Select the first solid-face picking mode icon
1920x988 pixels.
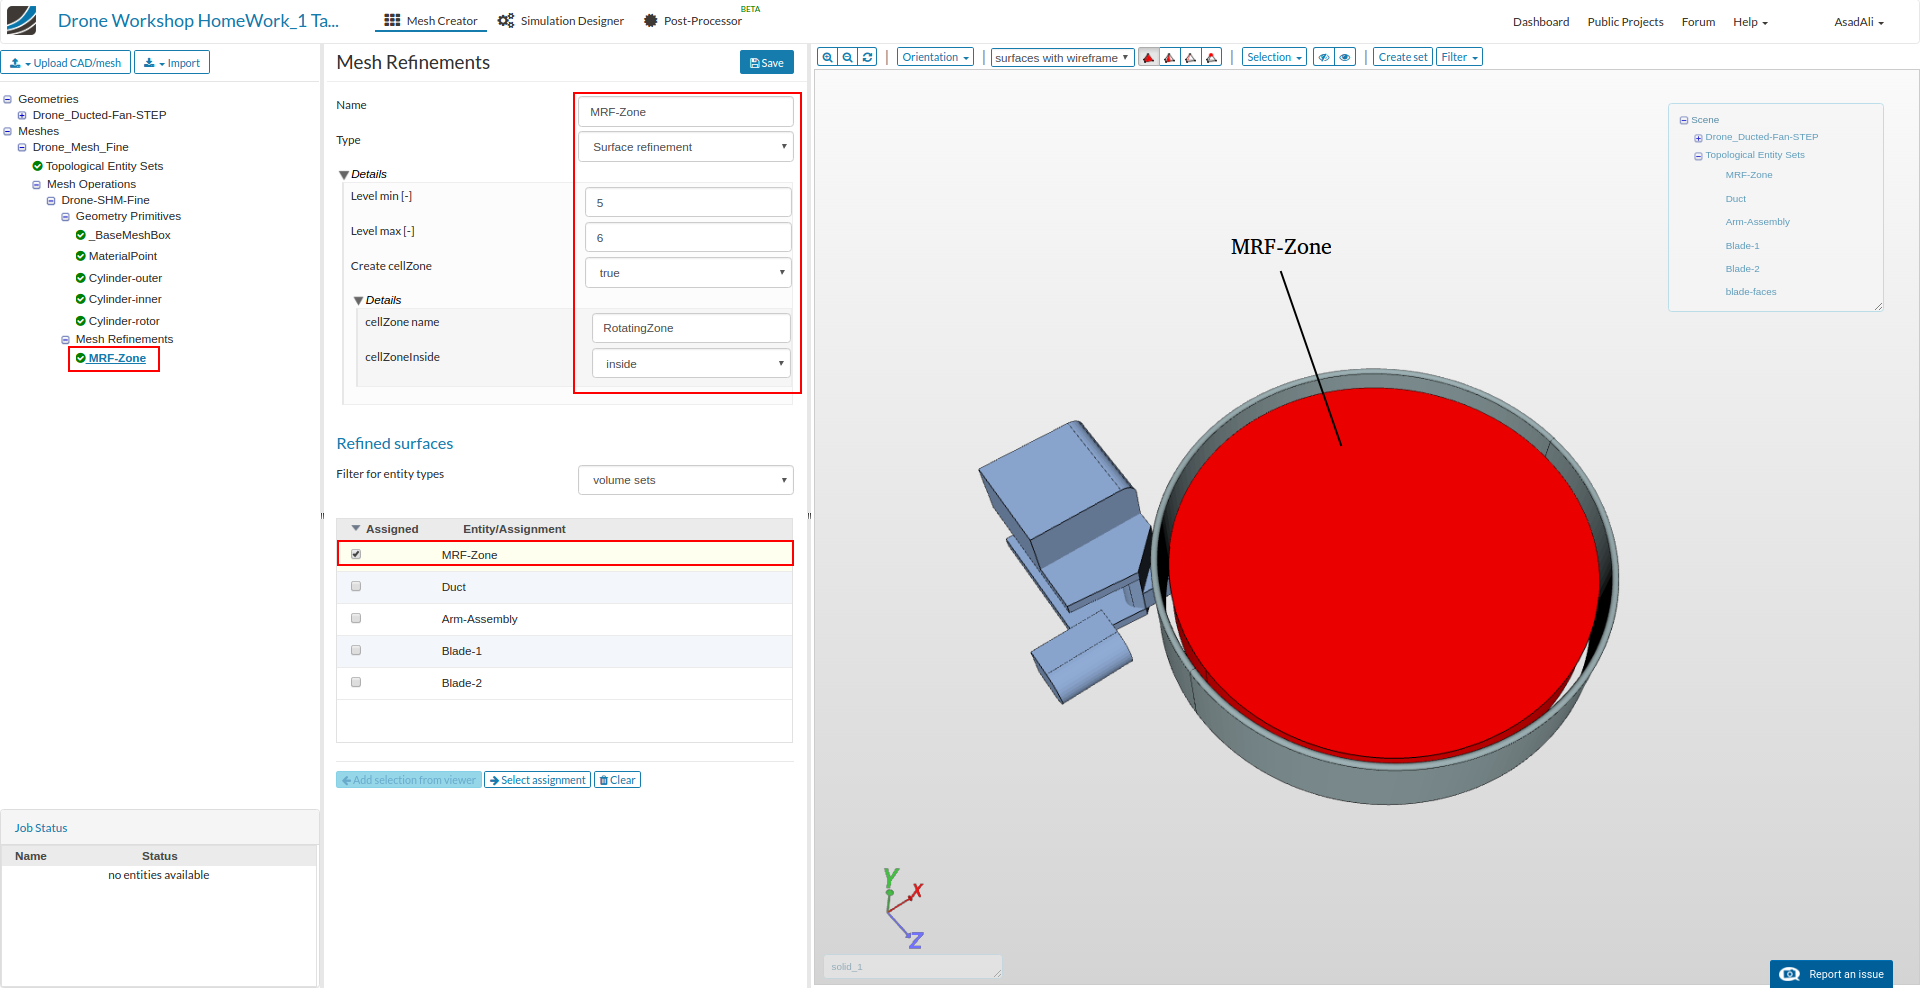point(1149,58)
